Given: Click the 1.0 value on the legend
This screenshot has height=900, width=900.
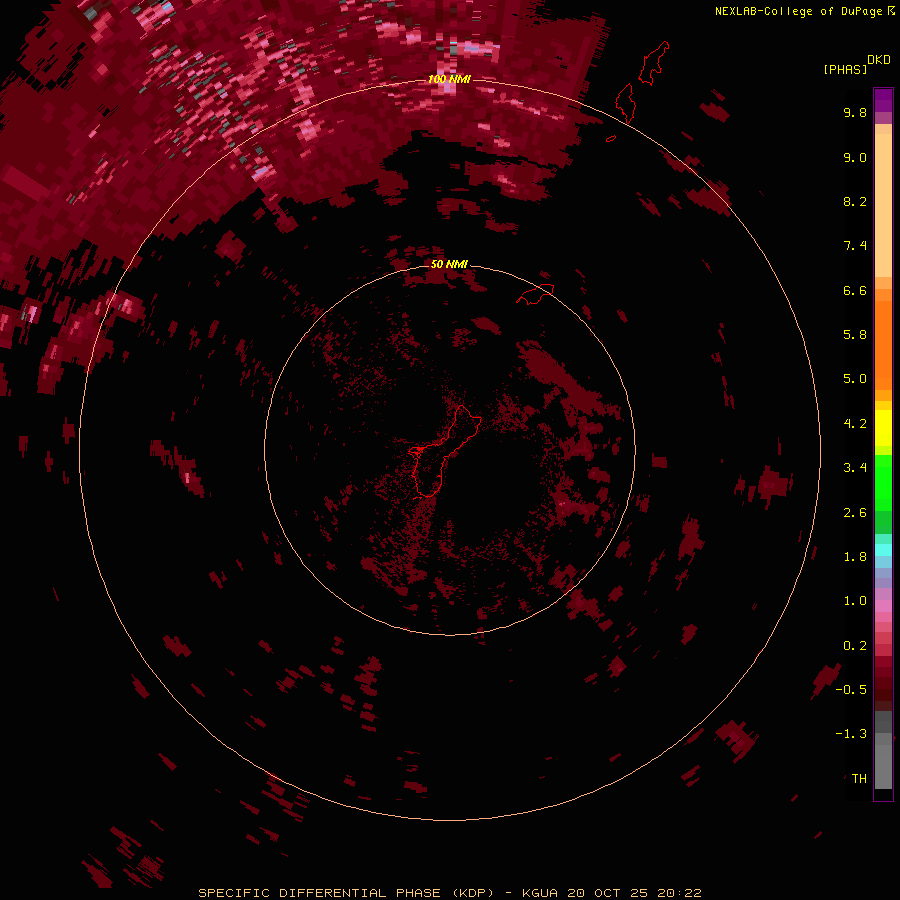Looking at the screenshot, I should [855, 601].
